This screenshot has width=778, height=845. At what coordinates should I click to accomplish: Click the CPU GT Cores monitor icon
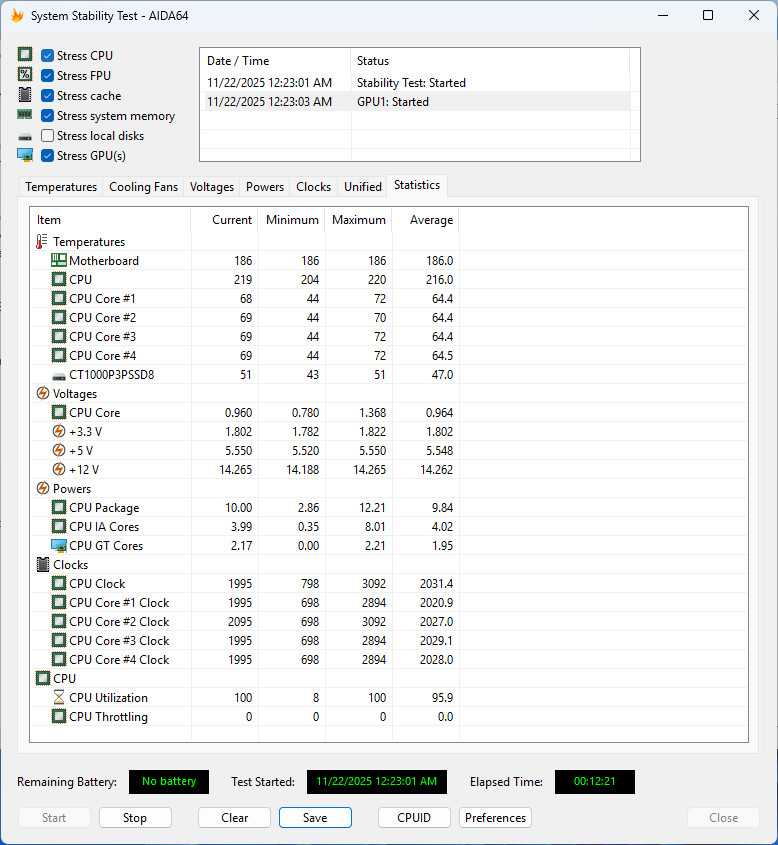[59, 546]
